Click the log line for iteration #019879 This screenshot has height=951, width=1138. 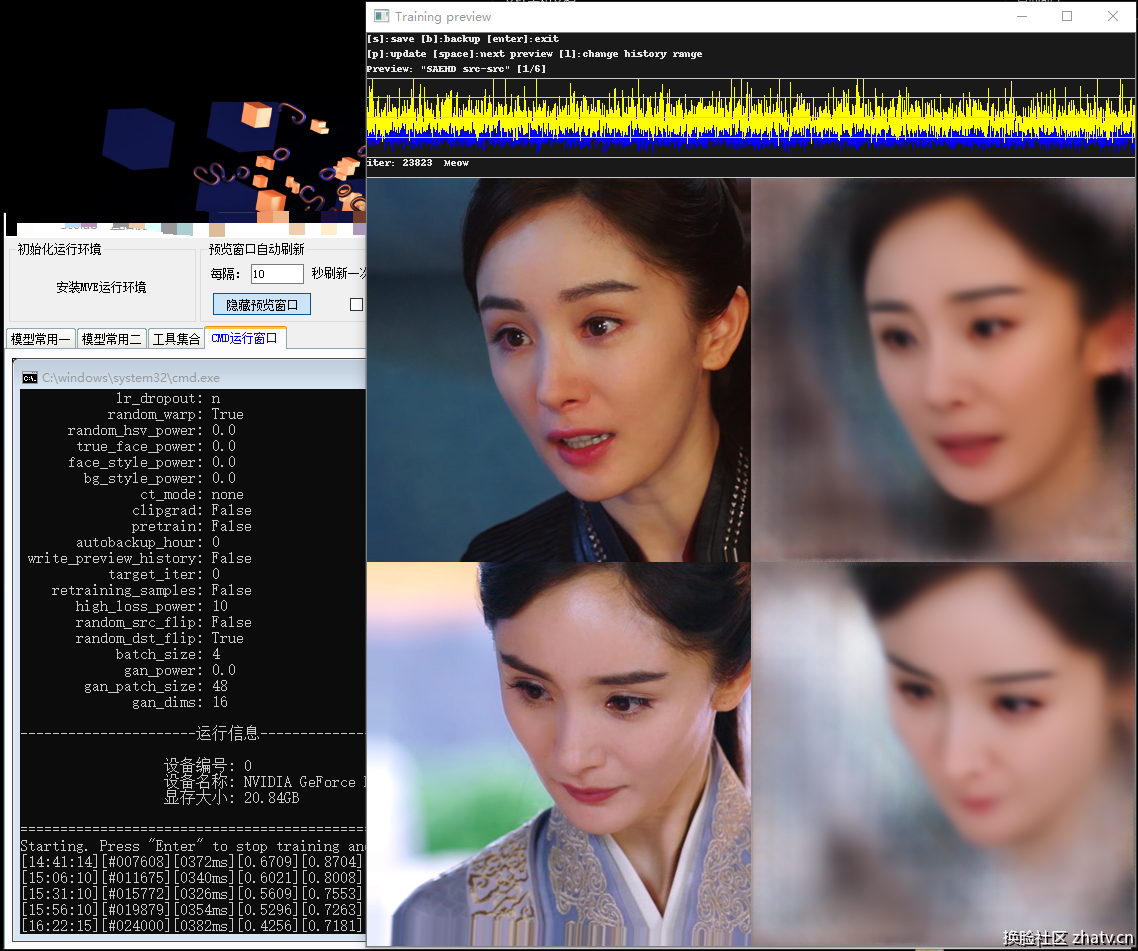click(192, 910)
